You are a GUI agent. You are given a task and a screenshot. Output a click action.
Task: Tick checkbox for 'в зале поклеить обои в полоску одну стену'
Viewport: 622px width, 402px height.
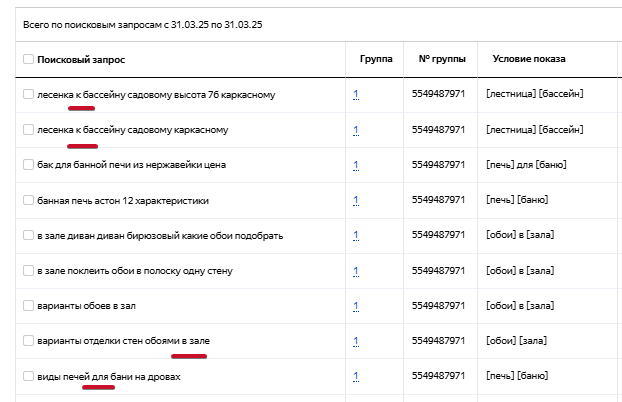tap(28, 270)
